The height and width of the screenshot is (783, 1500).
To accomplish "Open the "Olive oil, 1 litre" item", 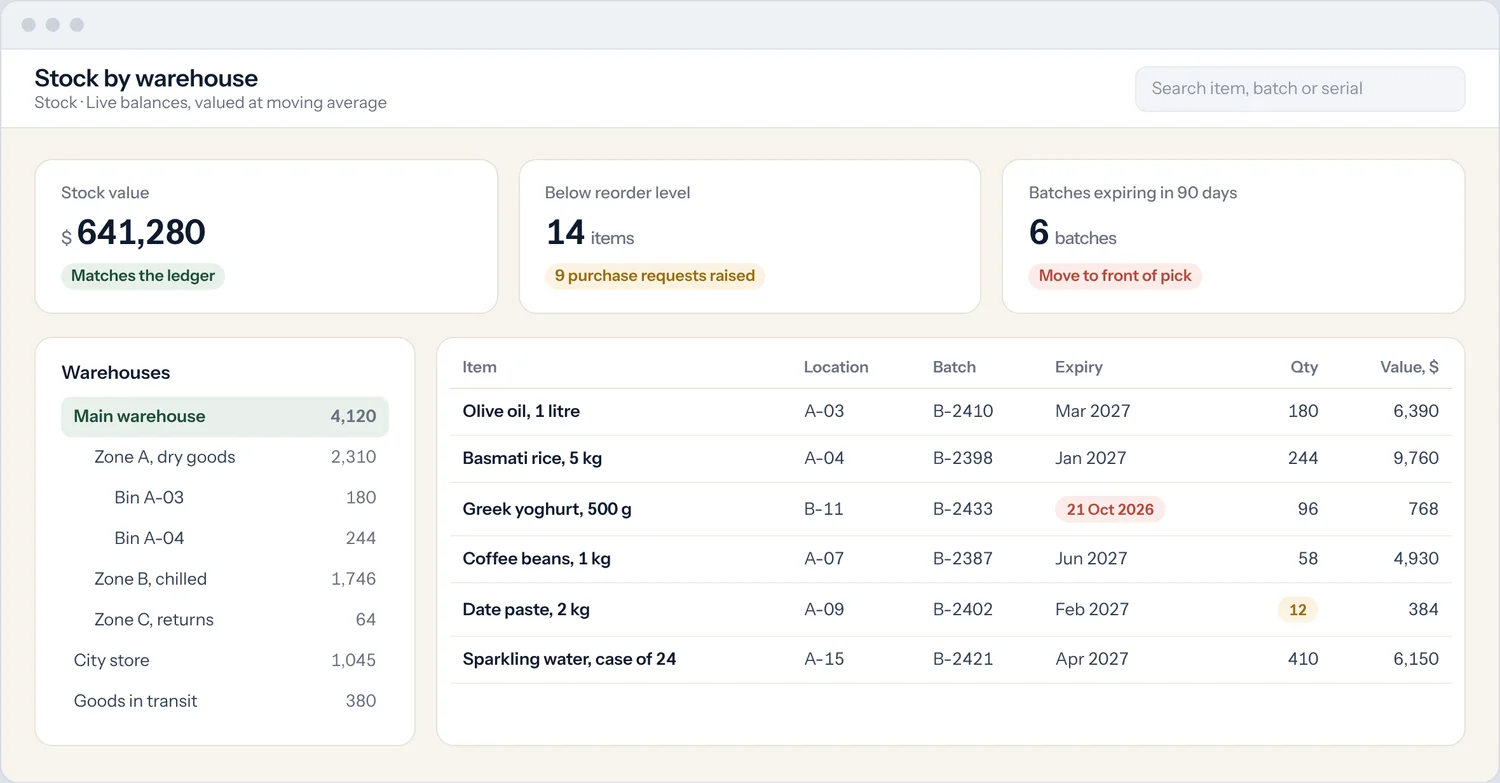I will click(x=521, y=411).
